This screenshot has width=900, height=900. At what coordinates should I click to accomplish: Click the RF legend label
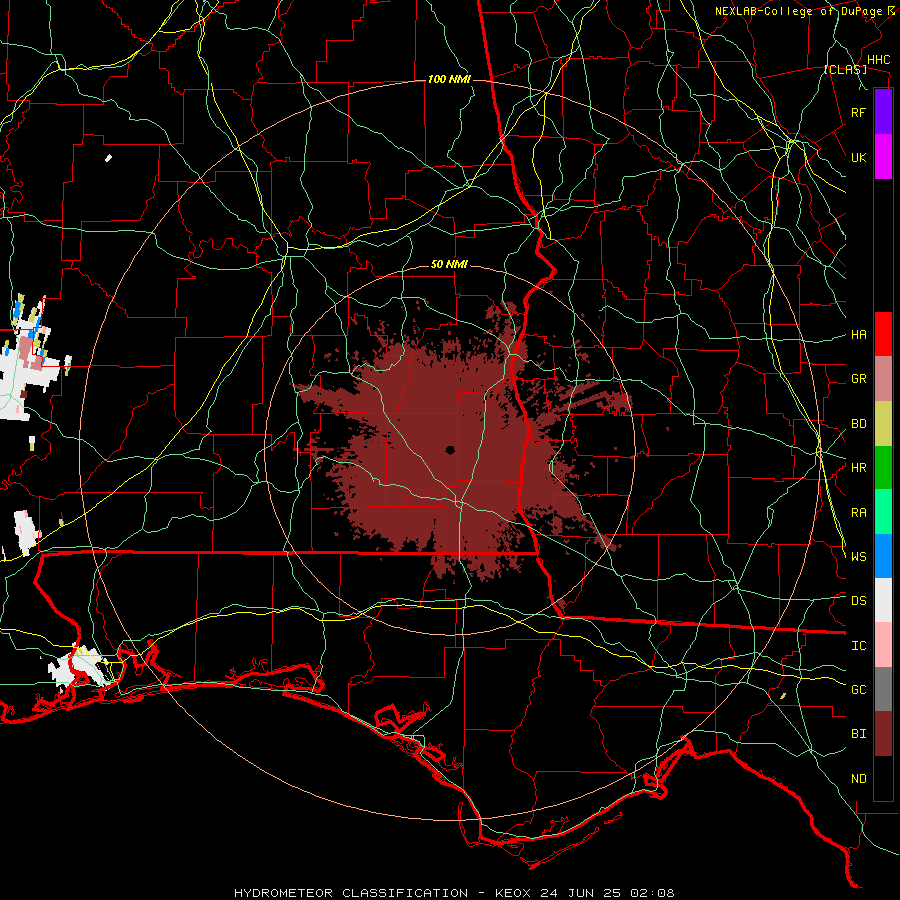tap(859, 112)
